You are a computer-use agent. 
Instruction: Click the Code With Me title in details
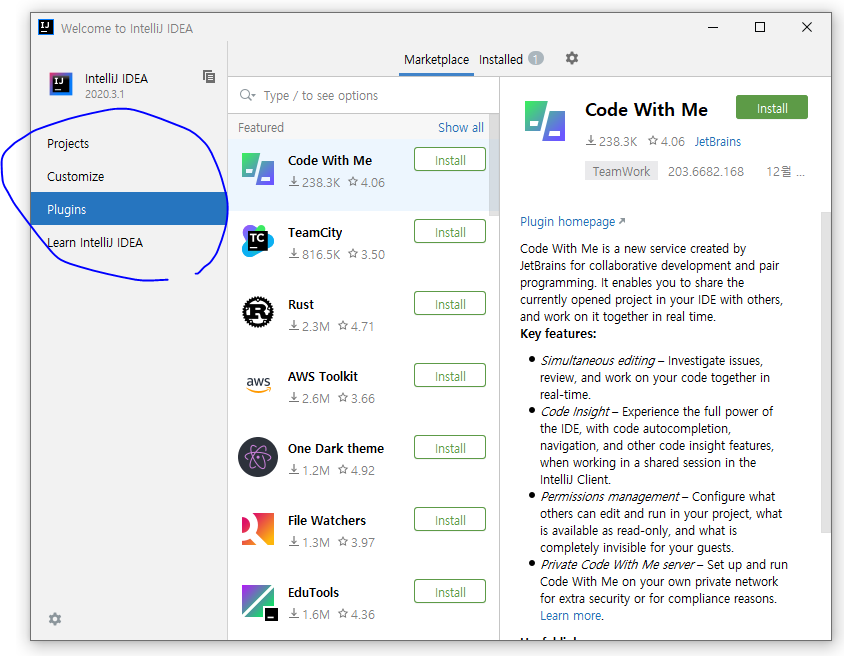point(646,110)
